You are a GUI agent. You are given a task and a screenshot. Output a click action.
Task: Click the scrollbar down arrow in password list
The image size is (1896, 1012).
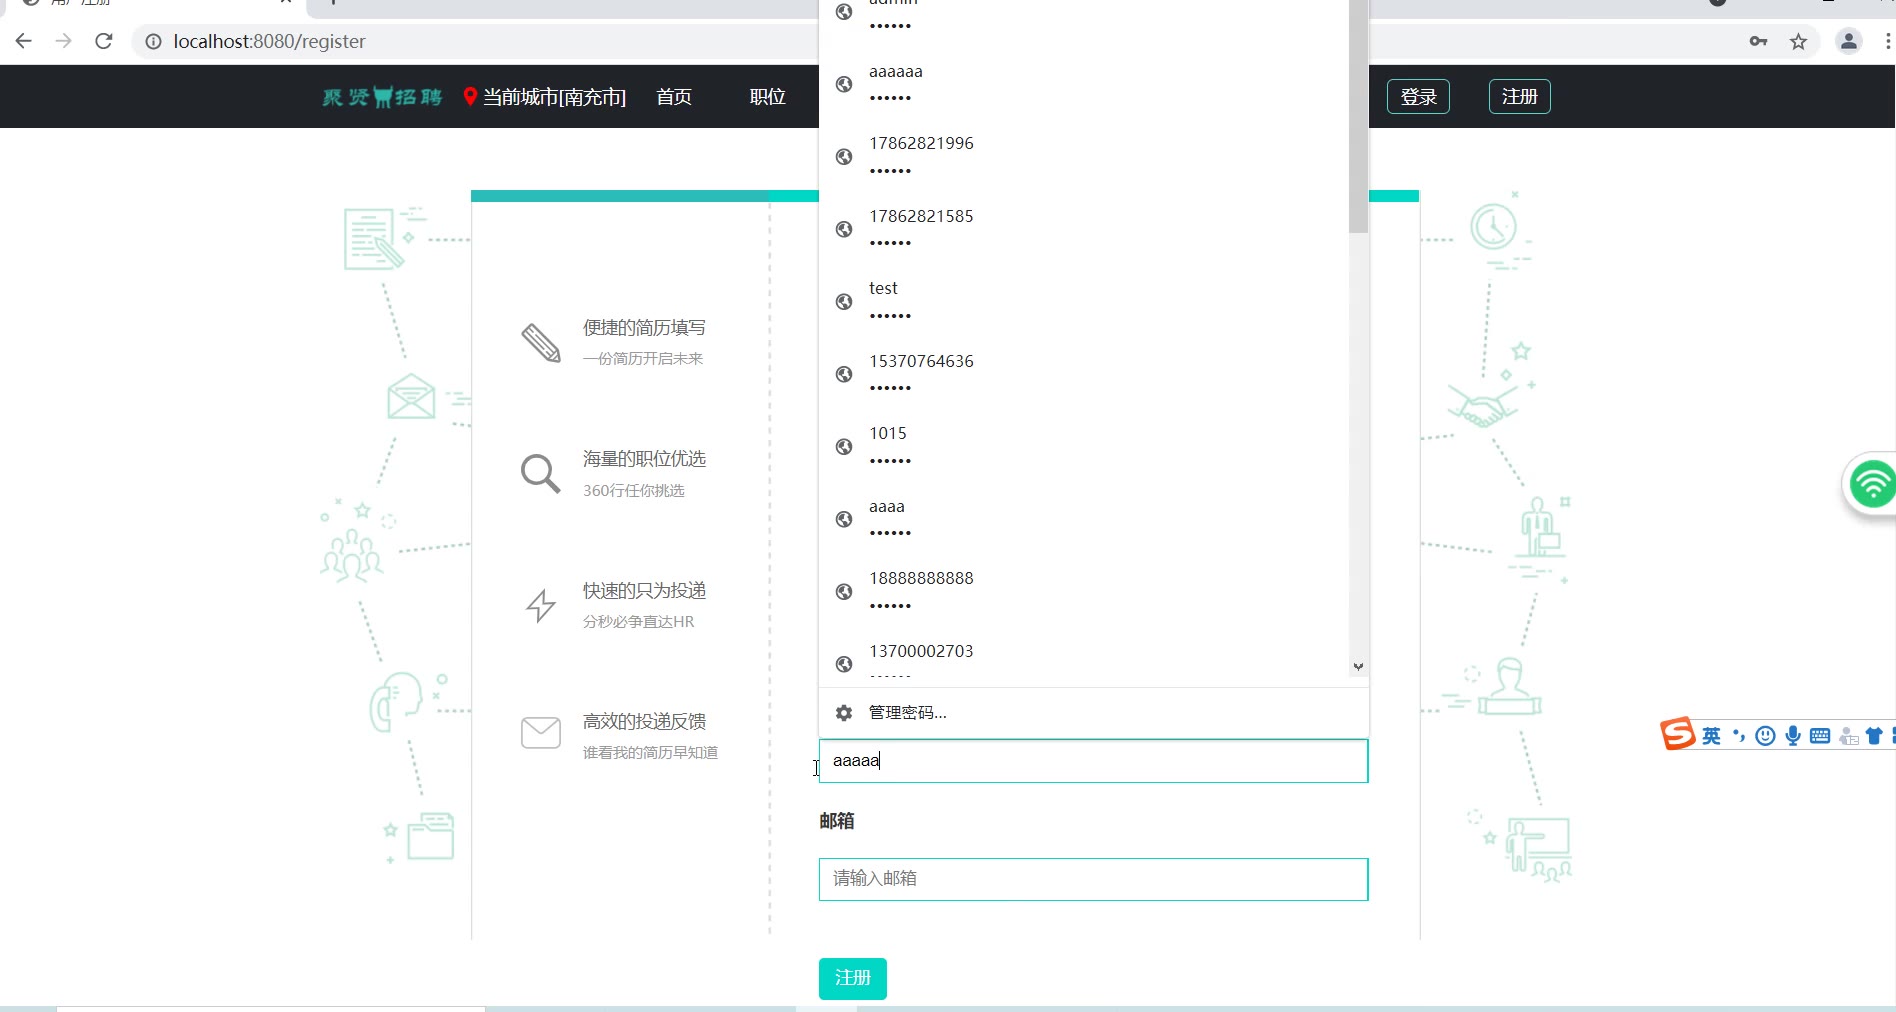pyautogui.click(x=1358, y=666)
